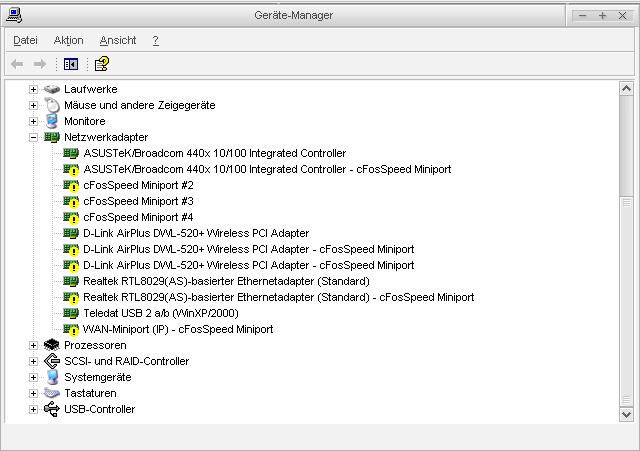
Task: Click the warning icon of cFosSpeed Miniport #2
Action: (x=71, y=185)
